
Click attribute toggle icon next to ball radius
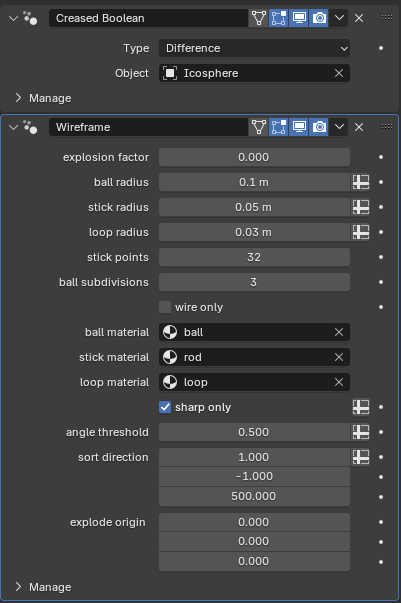pyautogui.click(x=361, y=182)
